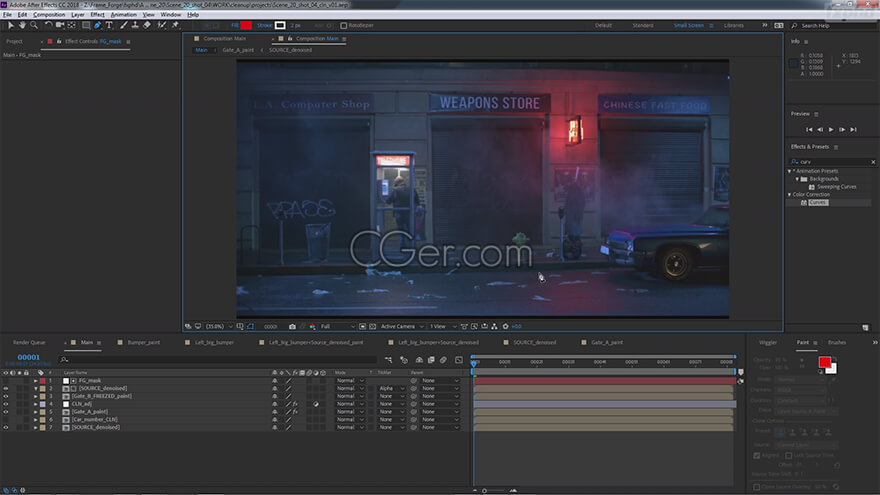Screen dimensions: 880x495
Task: Toggle the Aligned checkbox in Paint panel
Action: click(x=757, y=456)
